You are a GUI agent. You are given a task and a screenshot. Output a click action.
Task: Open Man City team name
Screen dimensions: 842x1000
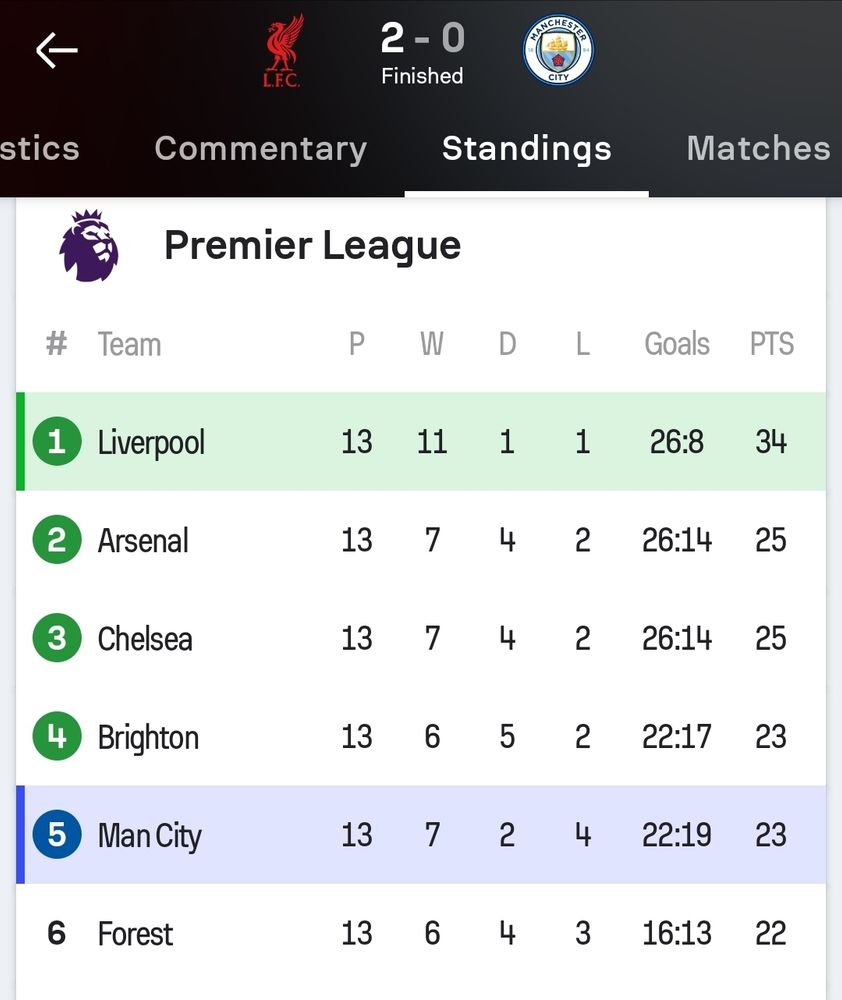pyautogui.click(x=150, y=835)
